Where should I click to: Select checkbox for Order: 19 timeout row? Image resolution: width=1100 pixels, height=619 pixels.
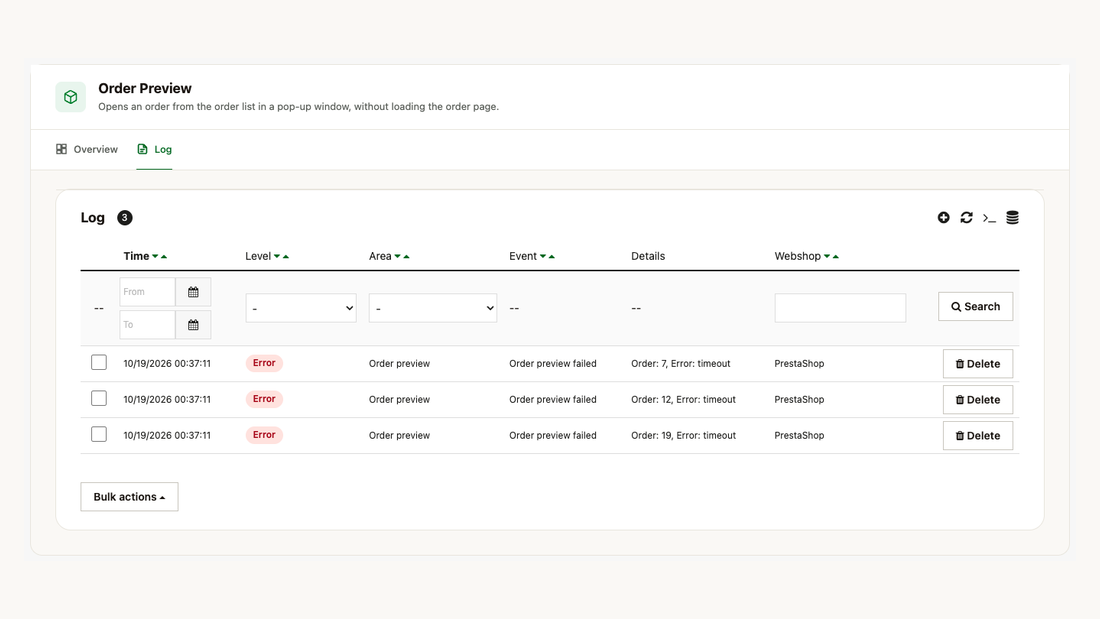tap(99, 434)
